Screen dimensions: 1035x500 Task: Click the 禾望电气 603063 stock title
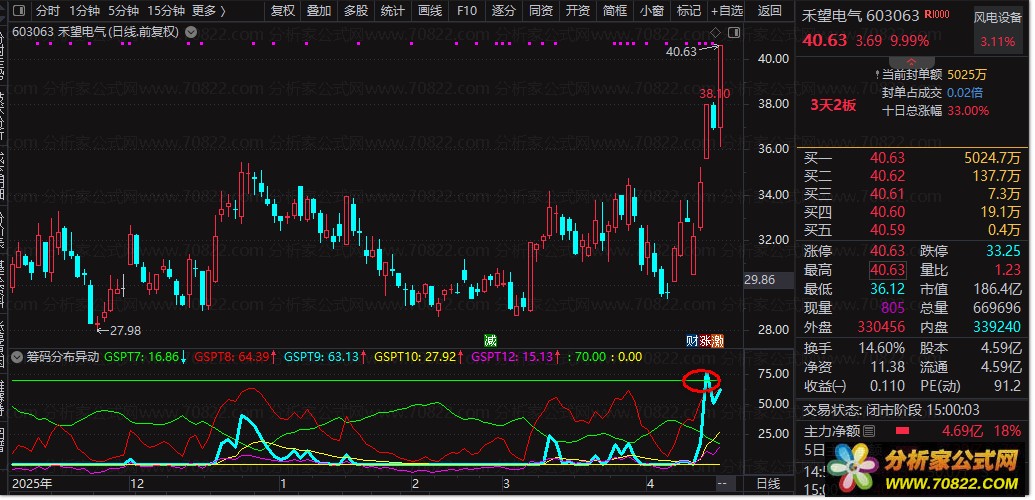pyautogui.click(x=859, y=15)
